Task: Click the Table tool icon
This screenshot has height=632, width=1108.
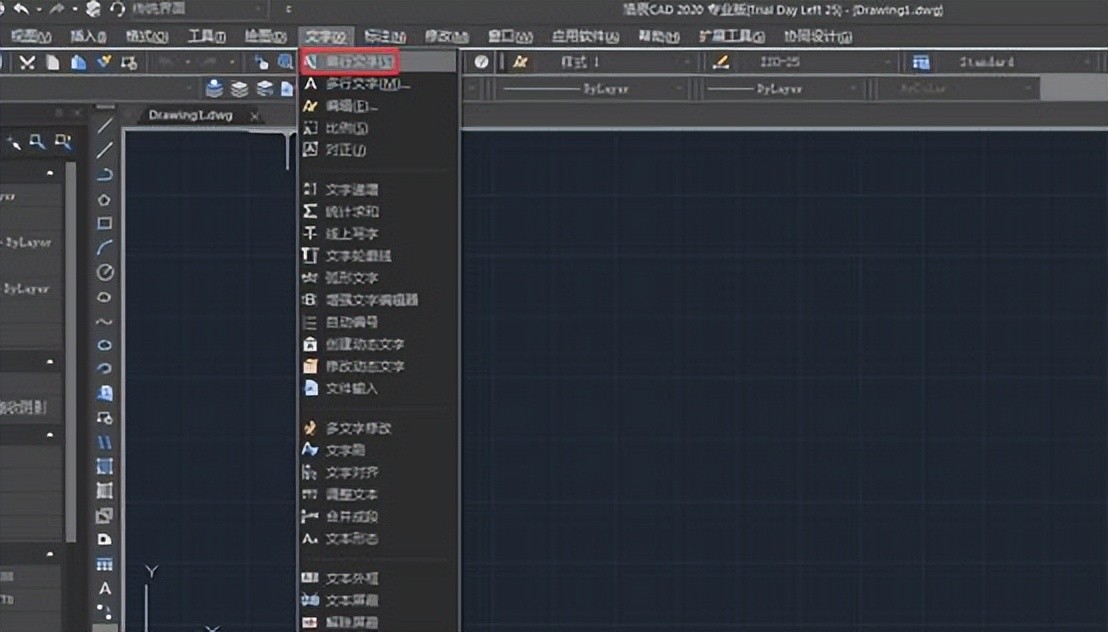Action: coord(104,564)
